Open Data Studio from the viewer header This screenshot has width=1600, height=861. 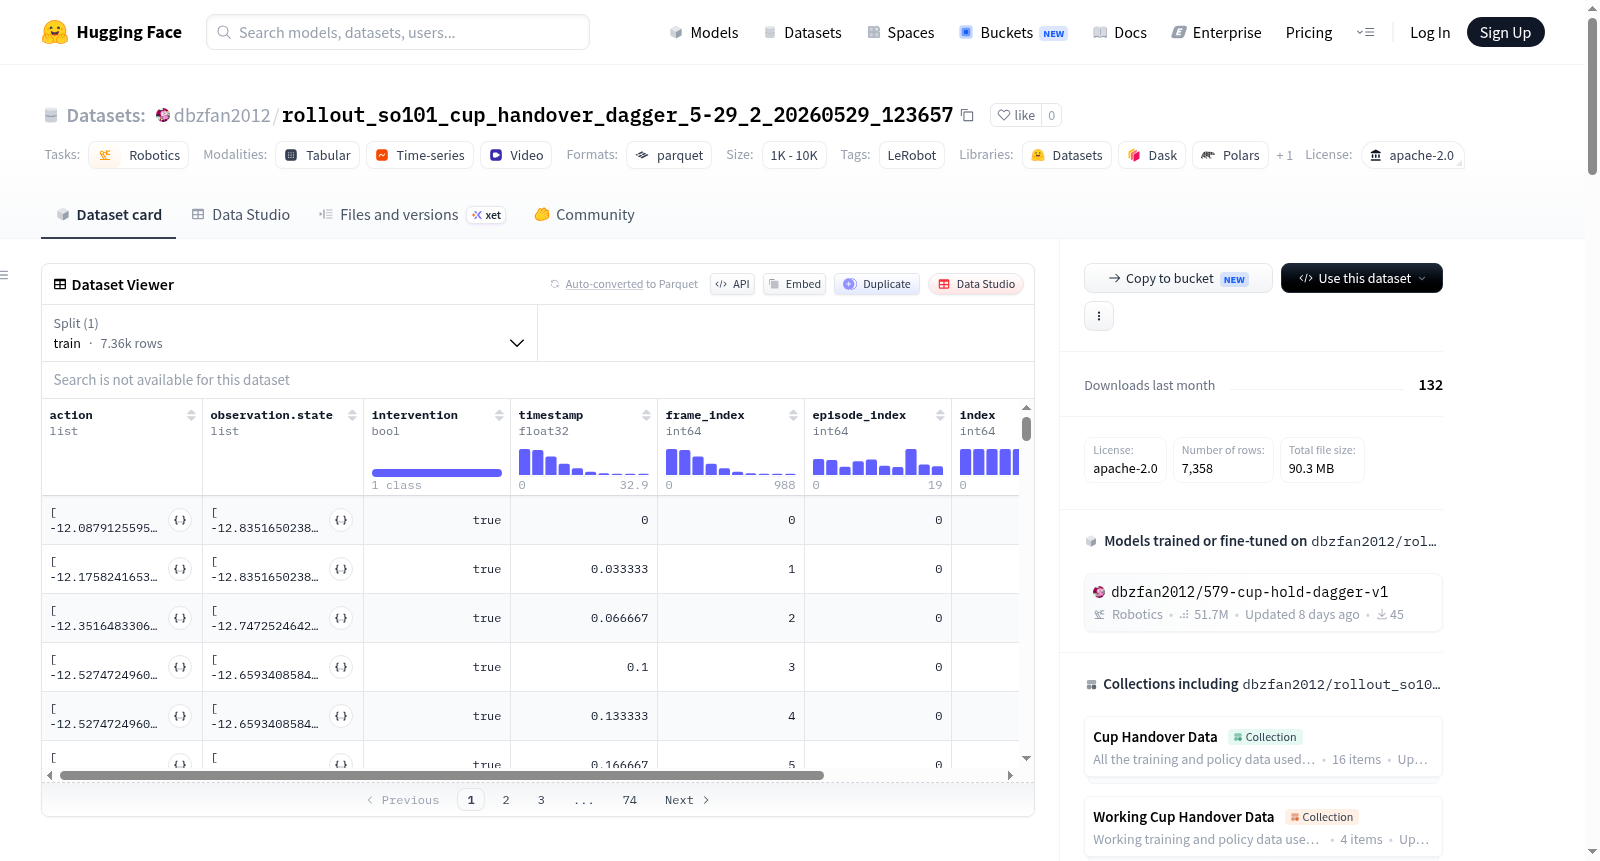tap(976, 284)
